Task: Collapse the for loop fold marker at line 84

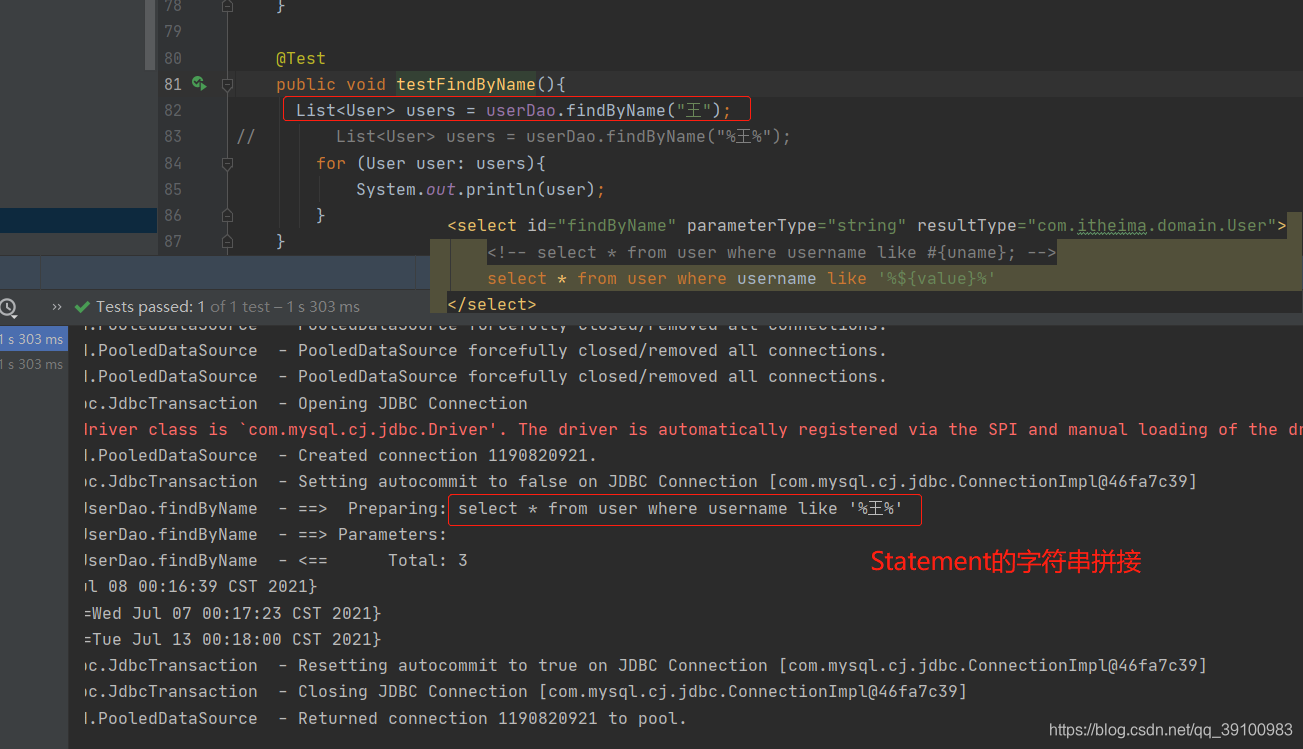Action: [227, 163]
